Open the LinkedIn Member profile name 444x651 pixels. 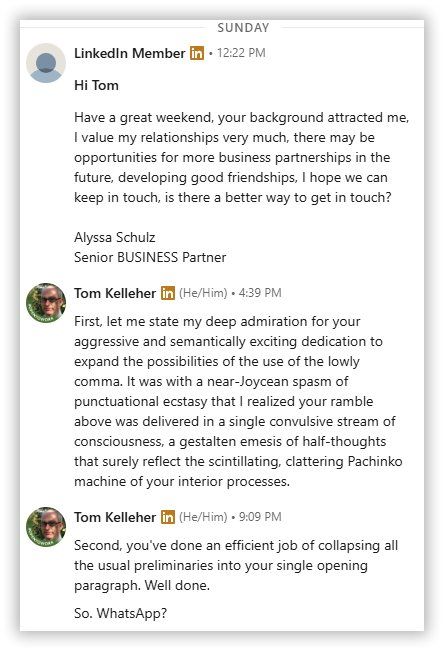click(x=130, y=53)
